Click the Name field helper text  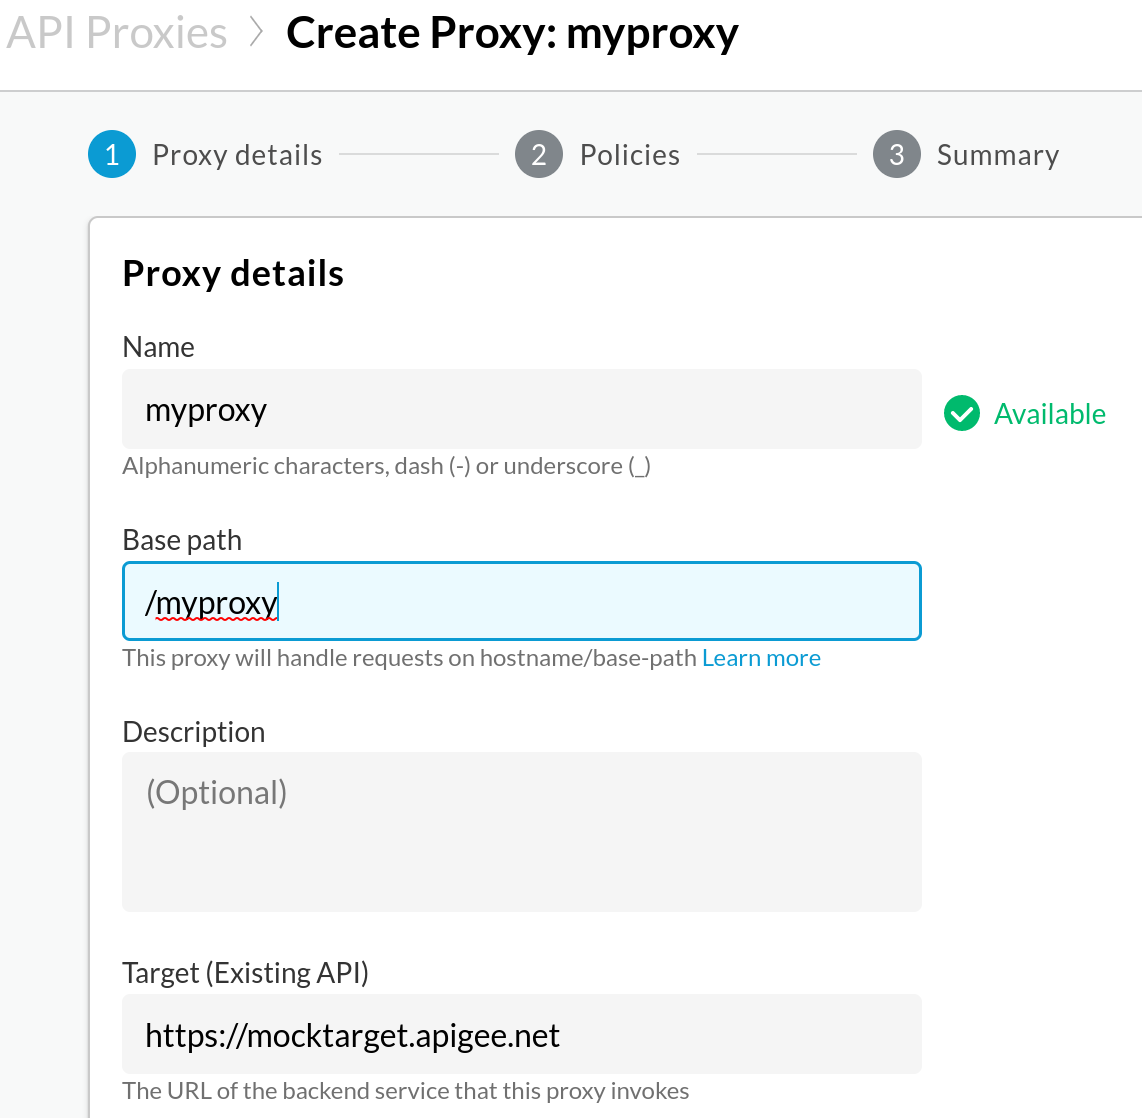point(386,465)
